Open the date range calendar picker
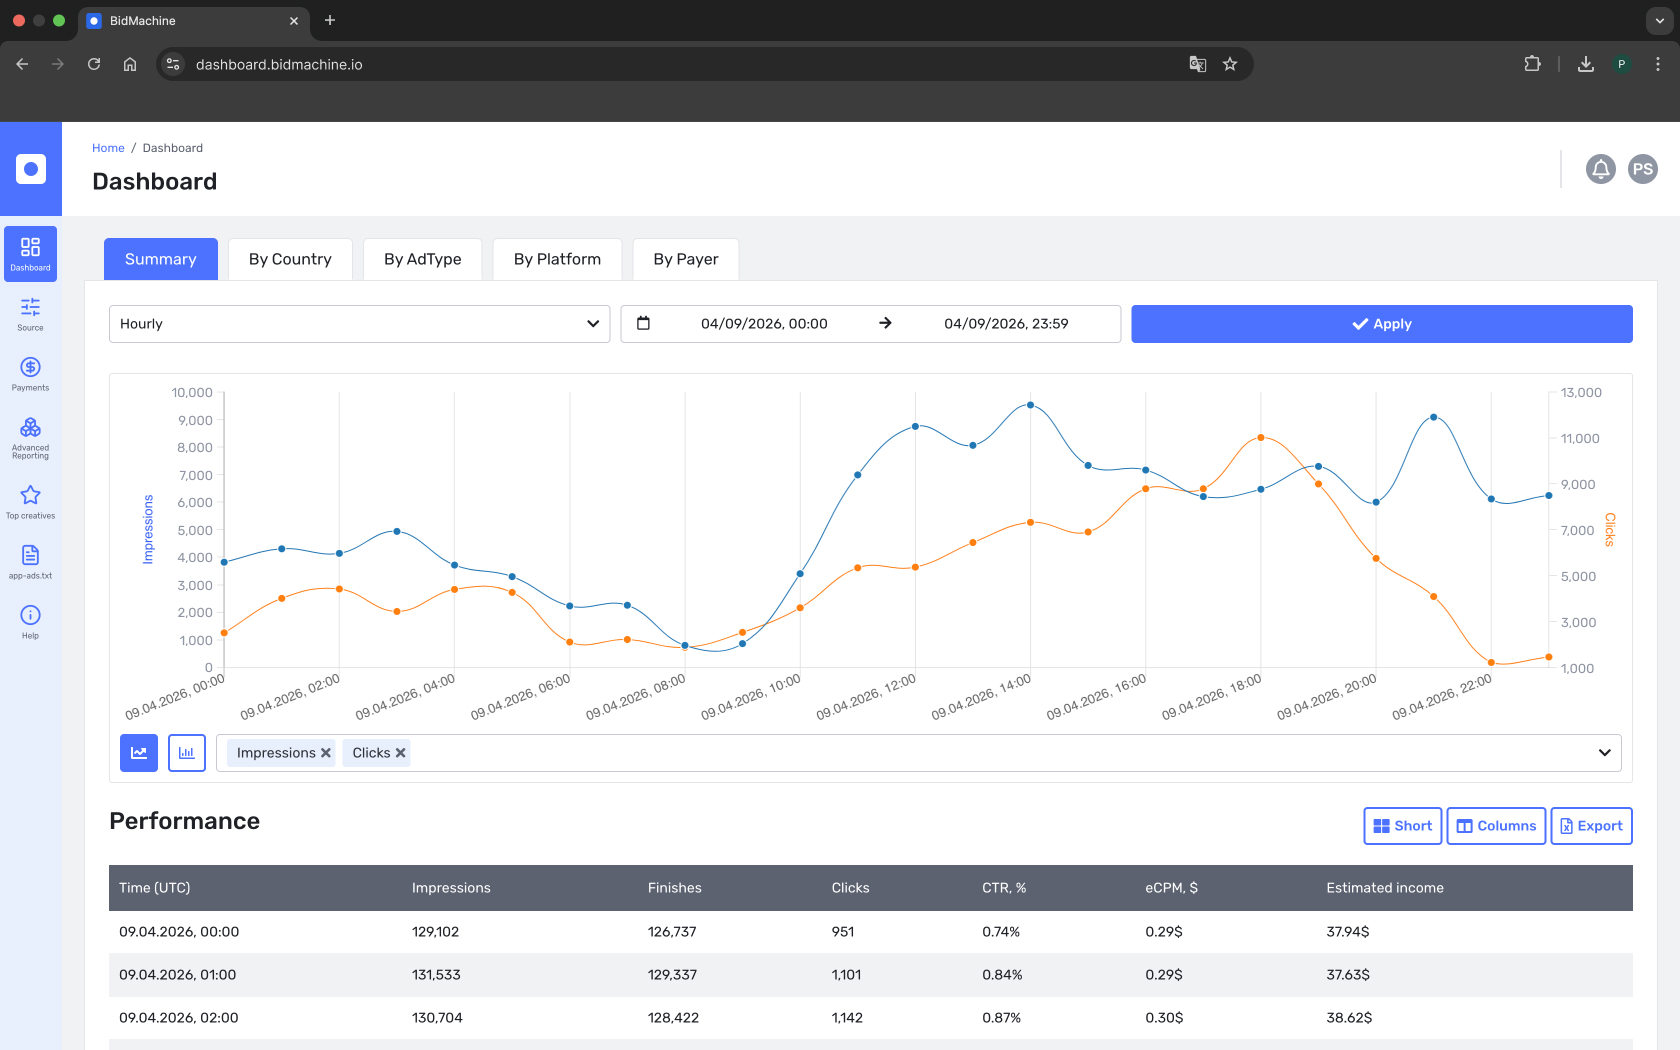The width and height of the screenshot is (1680, 1050). click(x=643, y=323)
